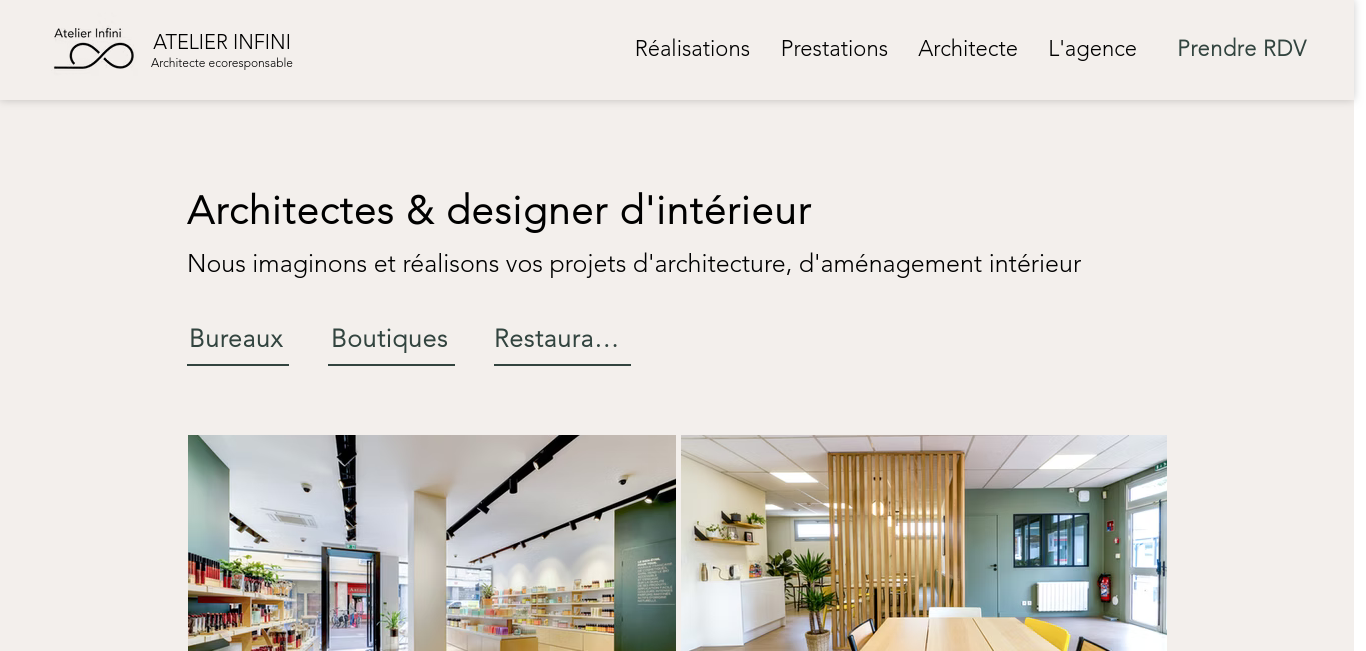The height and width of the screenshot is (651, 1366).
Task: Switch to the Boutiques category tab
Action: tap(391, 340)
